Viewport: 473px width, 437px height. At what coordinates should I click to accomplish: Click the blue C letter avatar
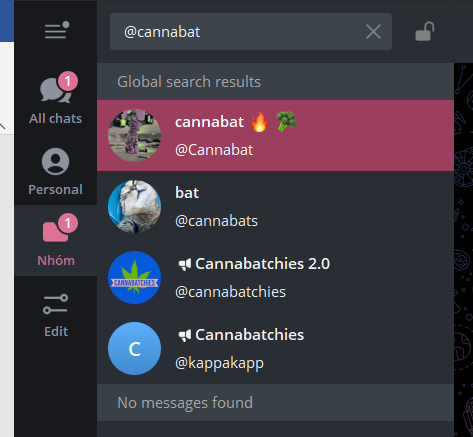point(135,349)
